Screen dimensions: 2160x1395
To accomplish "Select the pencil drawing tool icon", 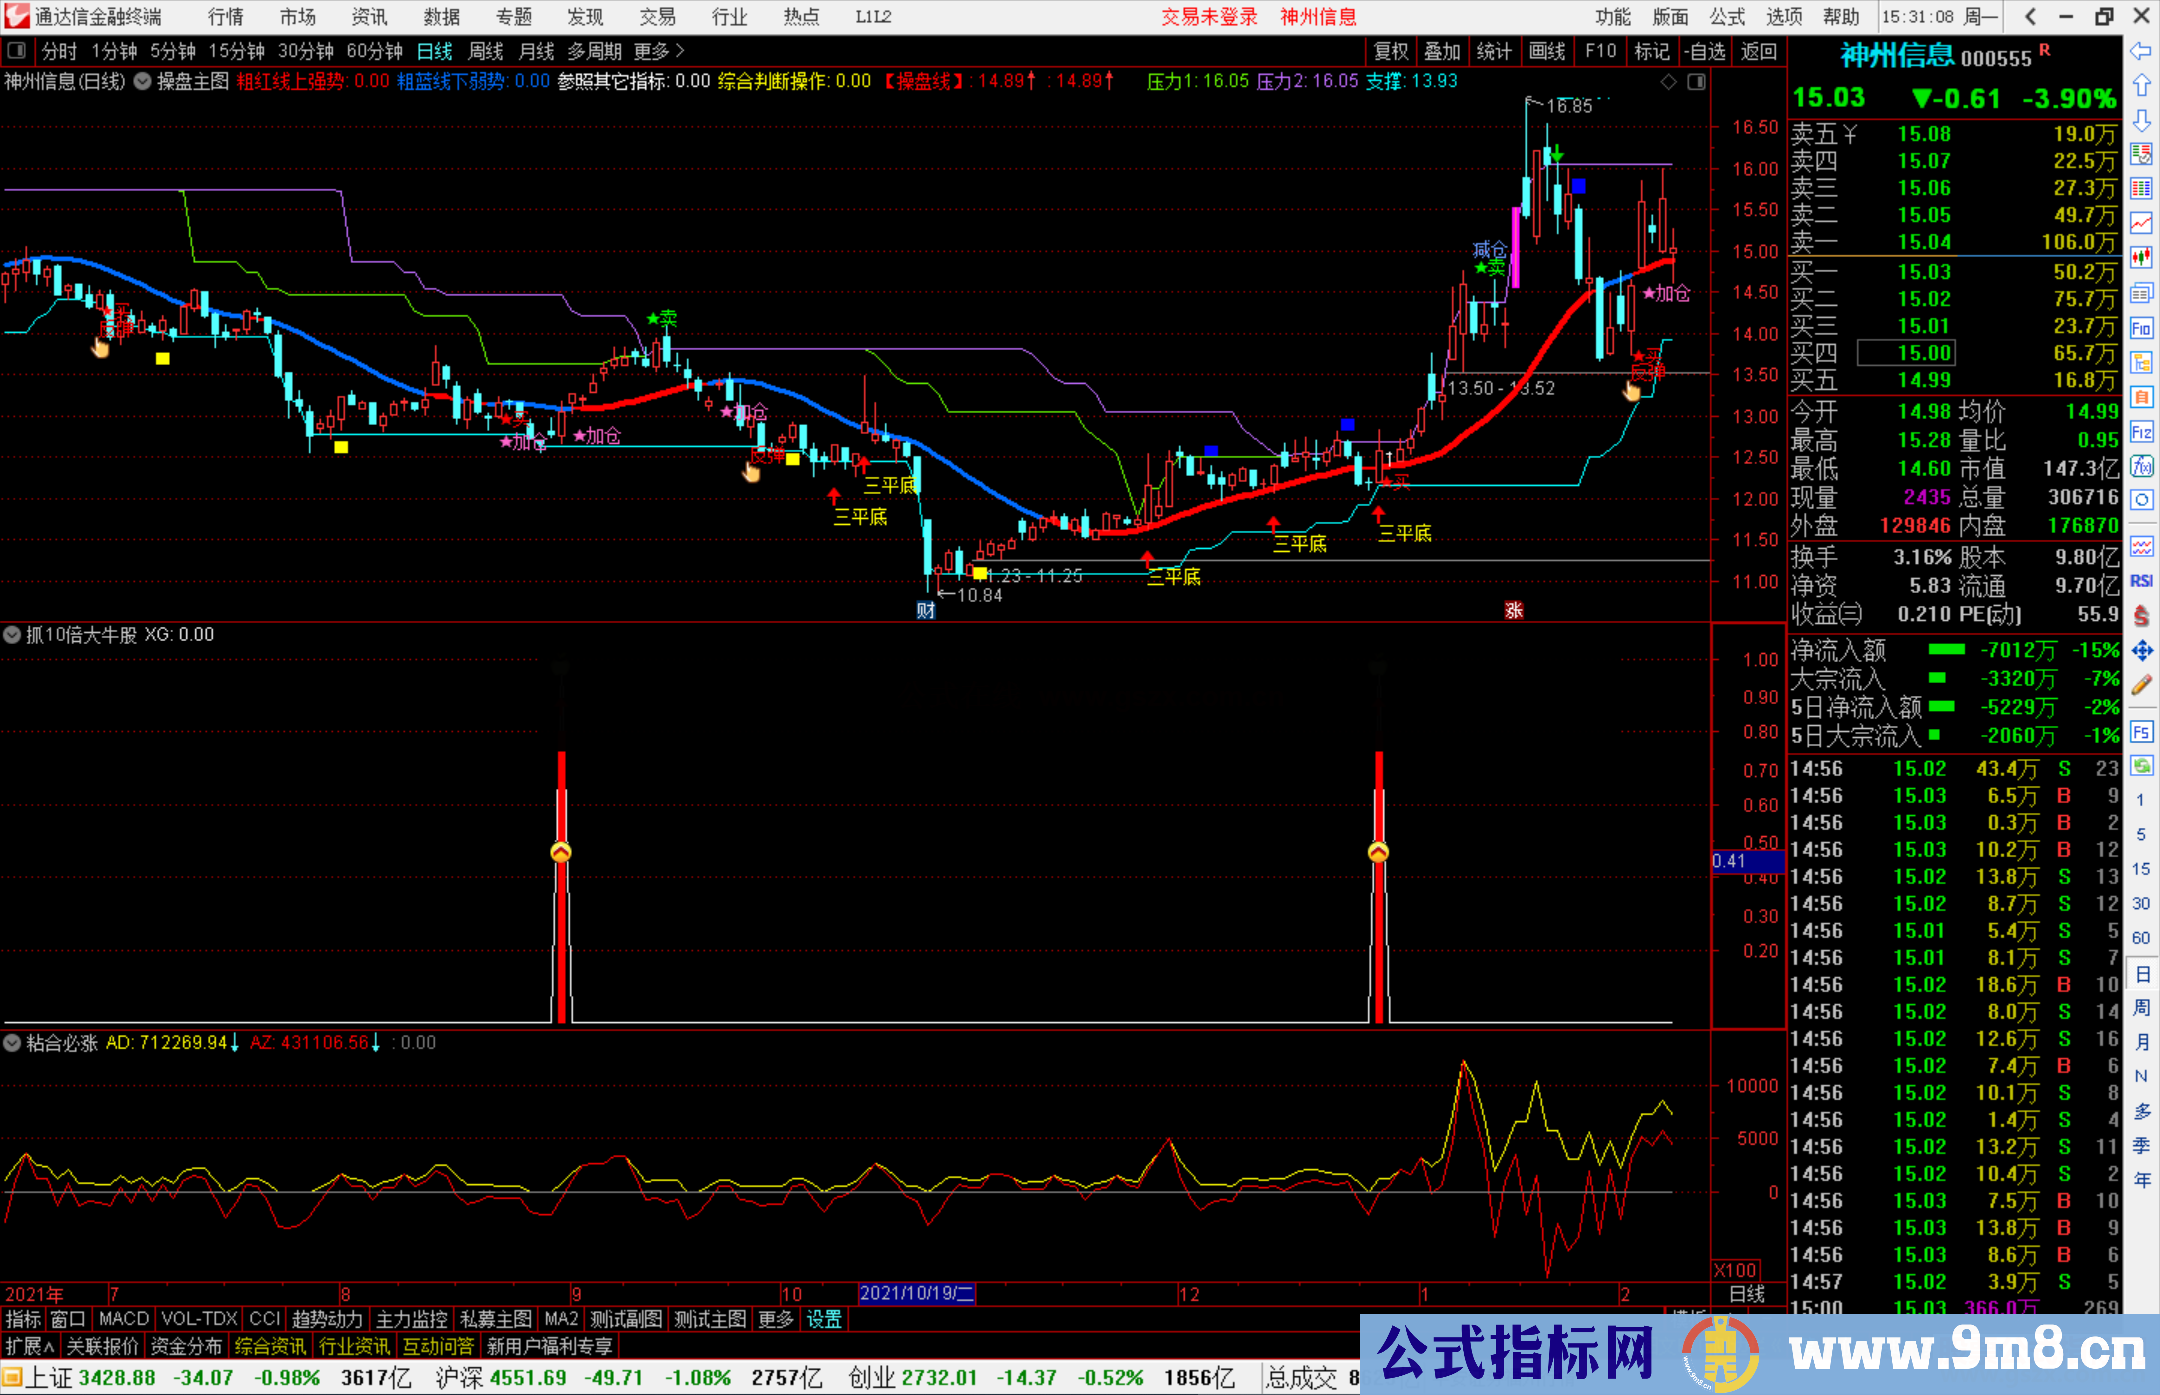I will click(x=2141, y=686).
